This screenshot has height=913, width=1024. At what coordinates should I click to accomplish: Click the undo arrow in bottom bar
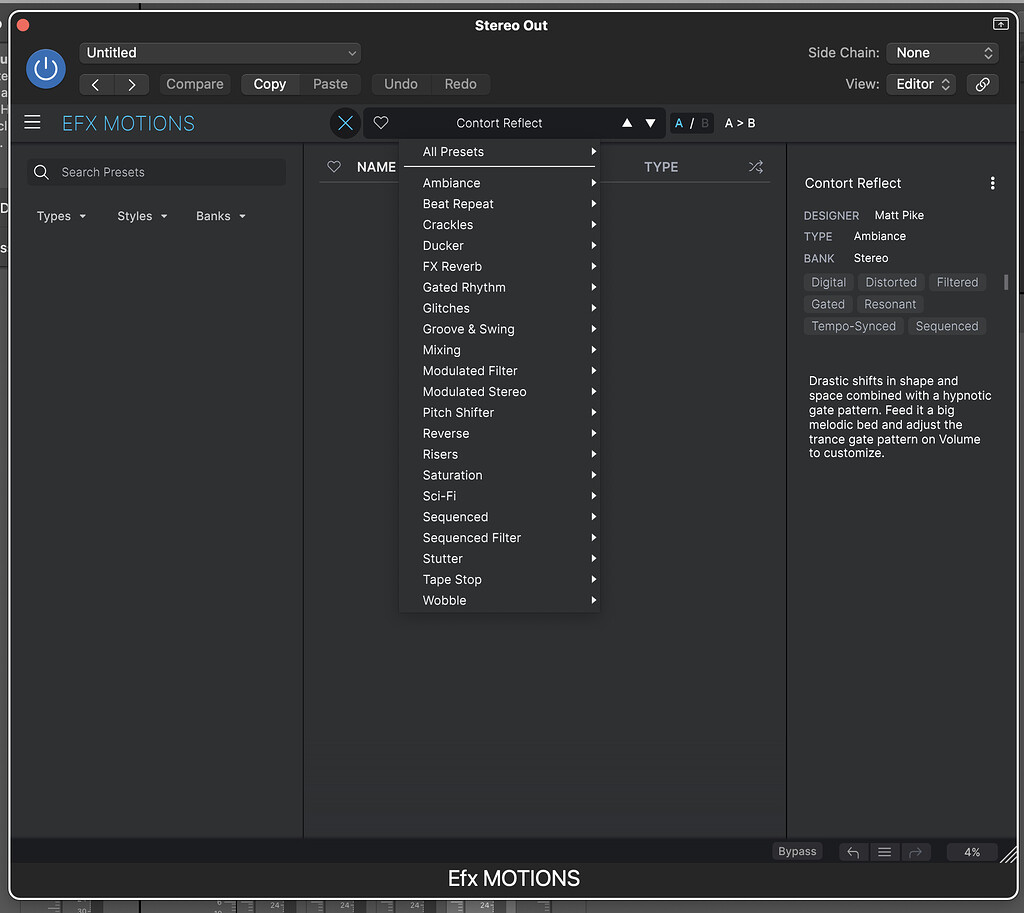point(853,852)
